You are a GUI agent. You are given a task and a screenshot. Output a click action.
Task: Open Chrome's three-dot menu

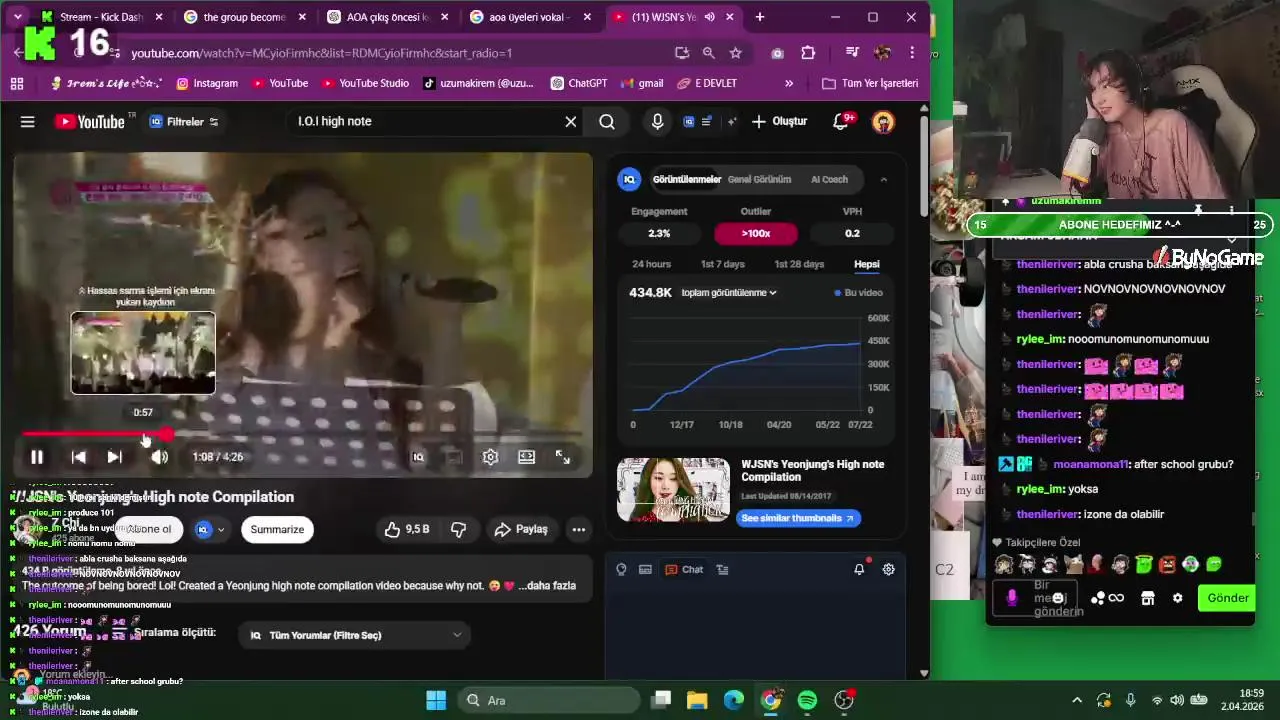tap(912, 53)
